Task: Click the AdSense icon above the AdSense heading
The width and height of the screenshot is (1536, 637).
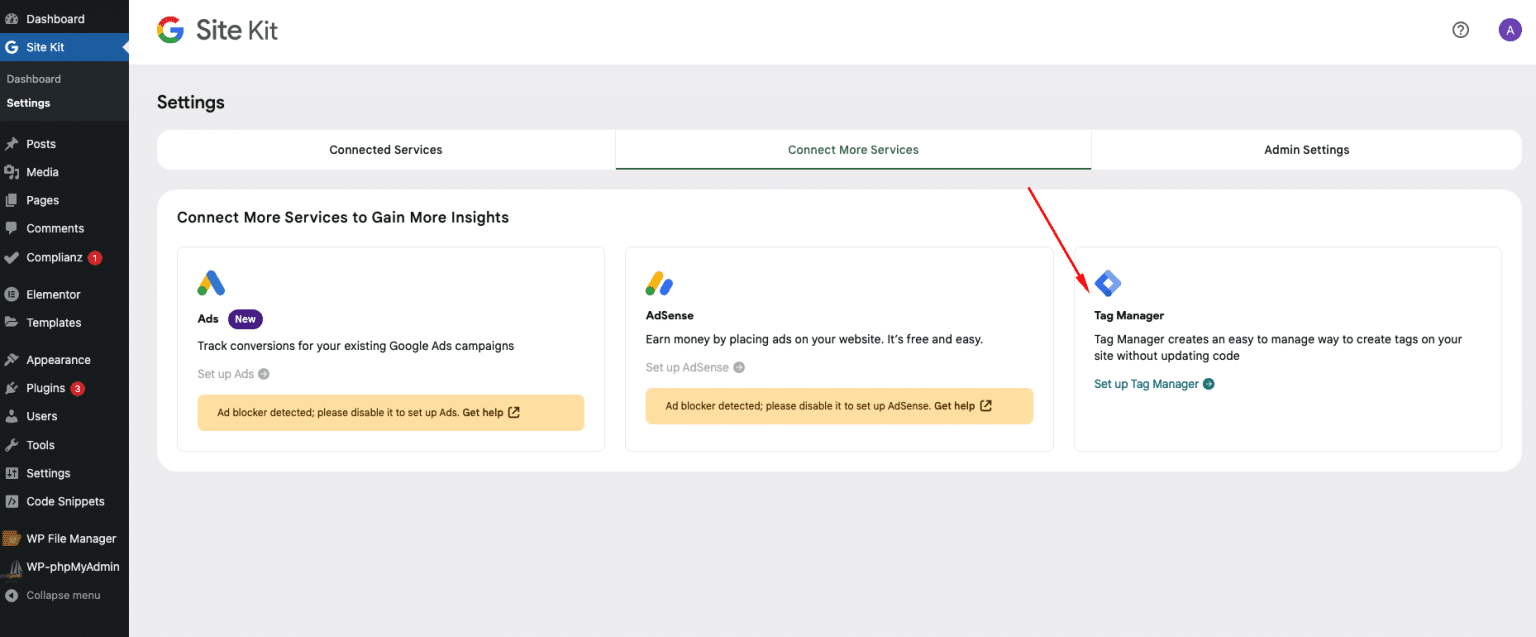Action: tap(659, 283)
